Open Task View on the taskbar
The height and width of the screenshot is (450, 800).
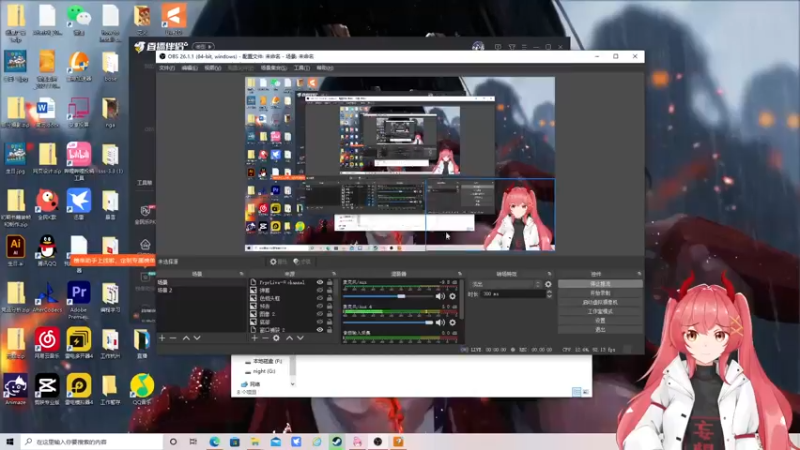[x=193, y=441]
